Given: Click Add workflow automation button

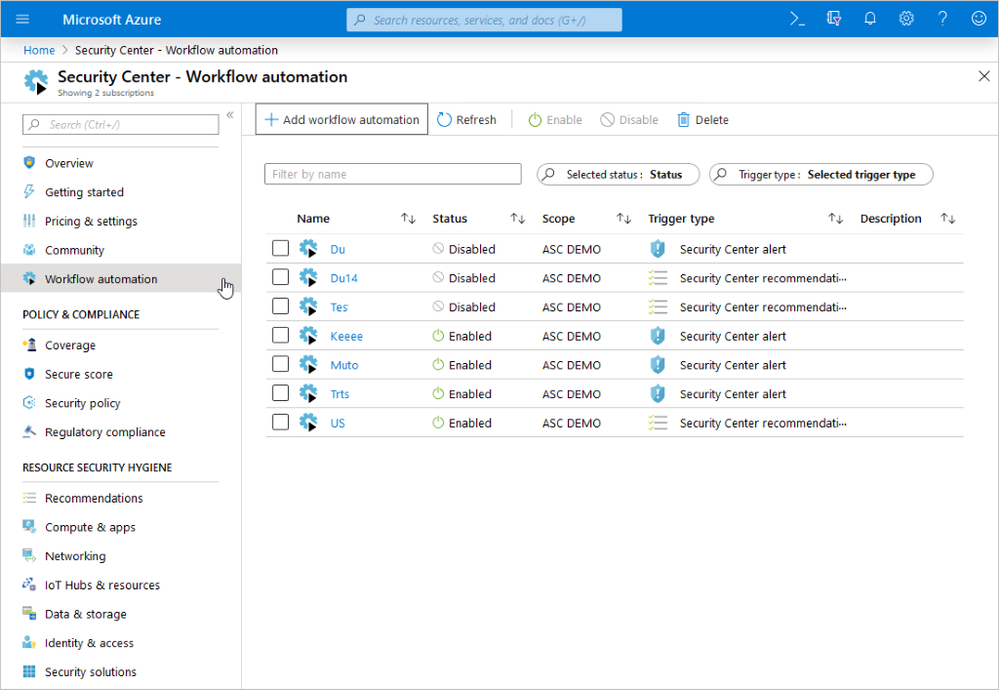Looking at the screenshot, I should point(342,120).
